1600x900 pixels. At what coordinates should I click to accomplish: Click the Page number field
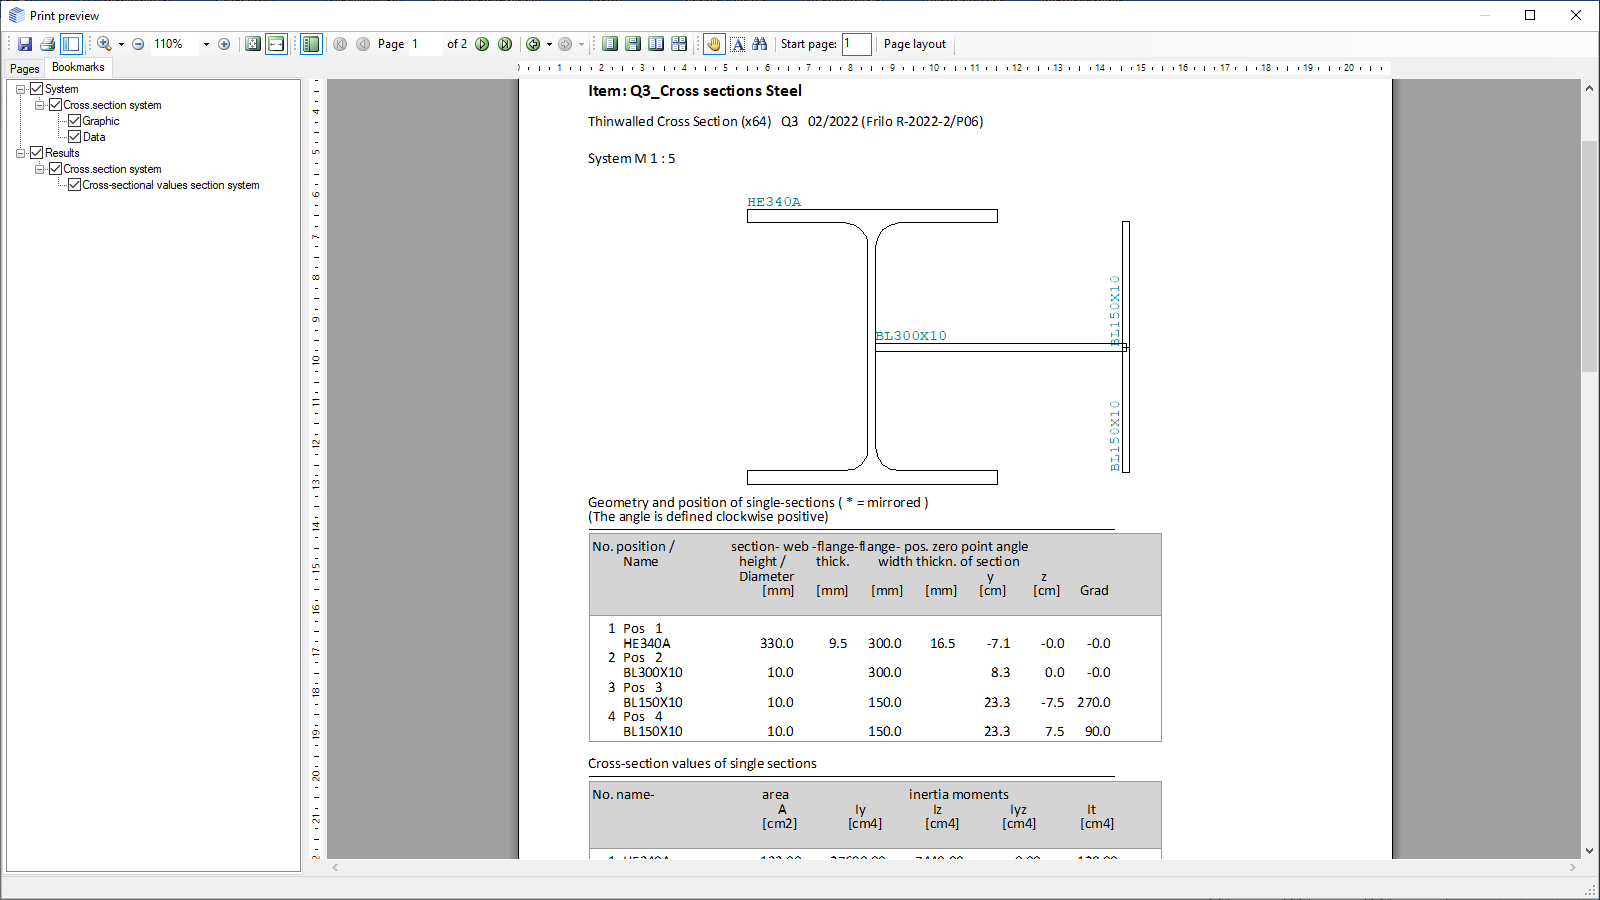pos(426,44)
